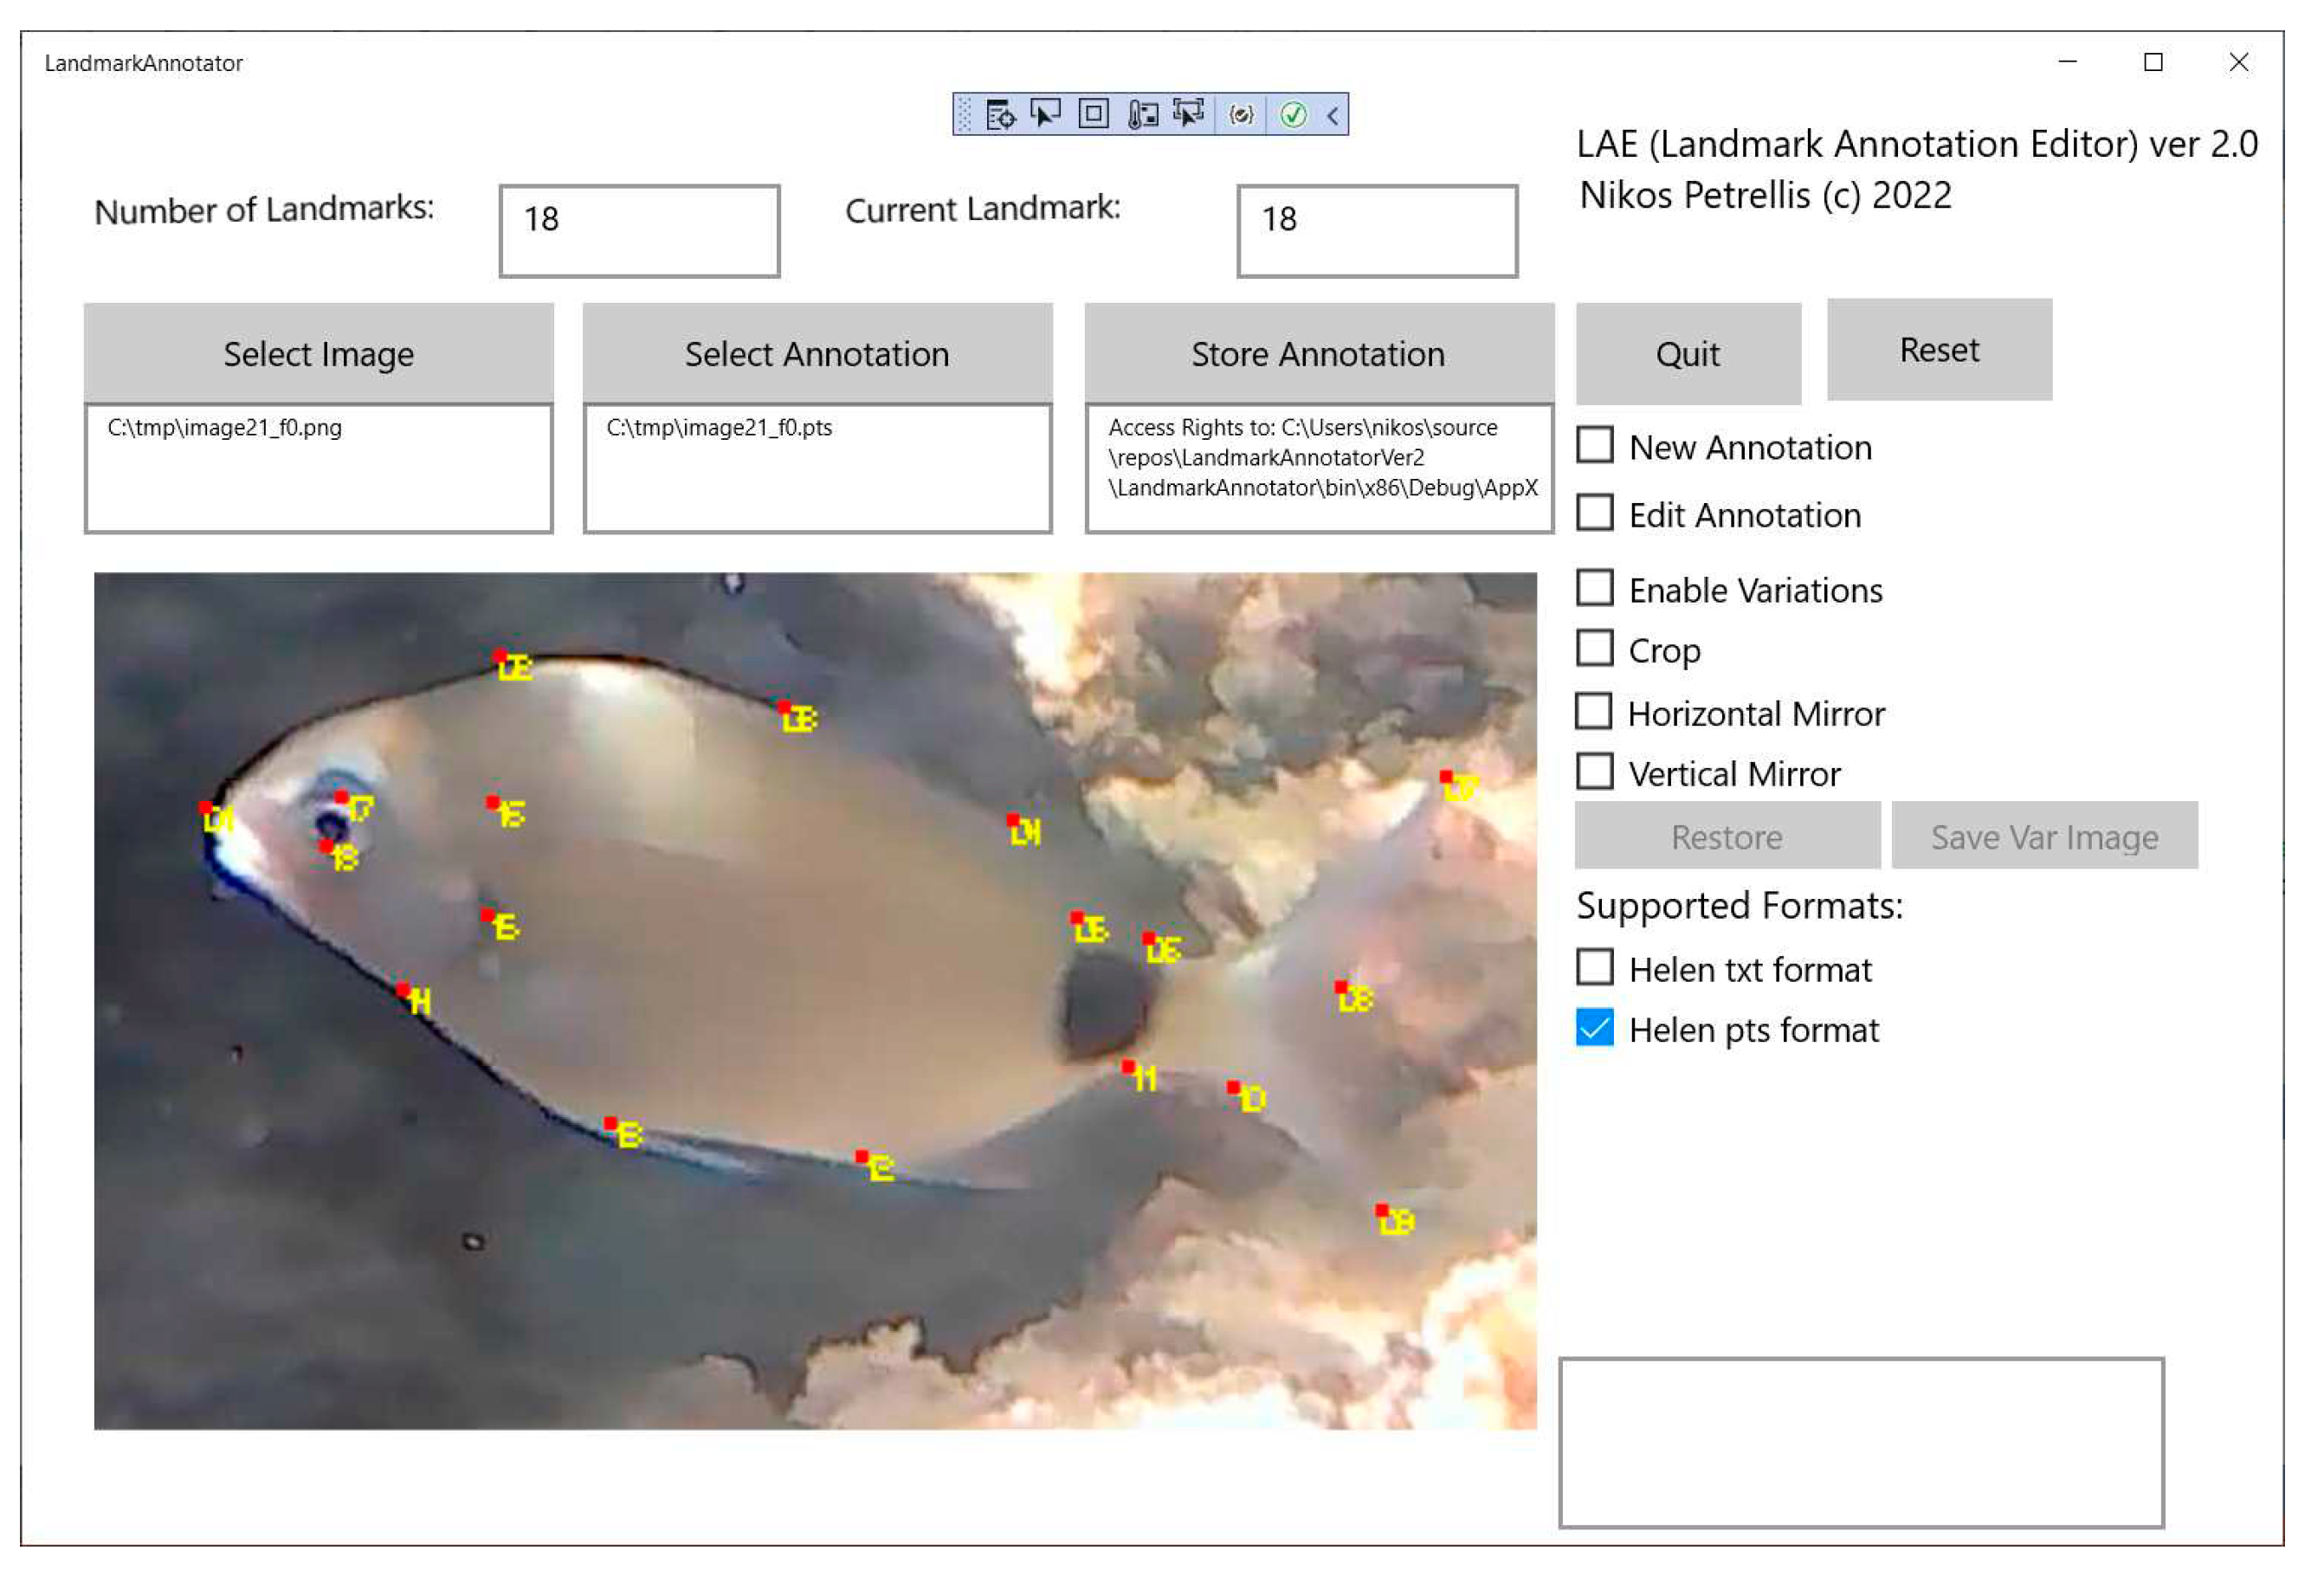This screenshot has height=1583, width=2324.
Task: Click the Number of Landmarks field
Action: point(640,231)
